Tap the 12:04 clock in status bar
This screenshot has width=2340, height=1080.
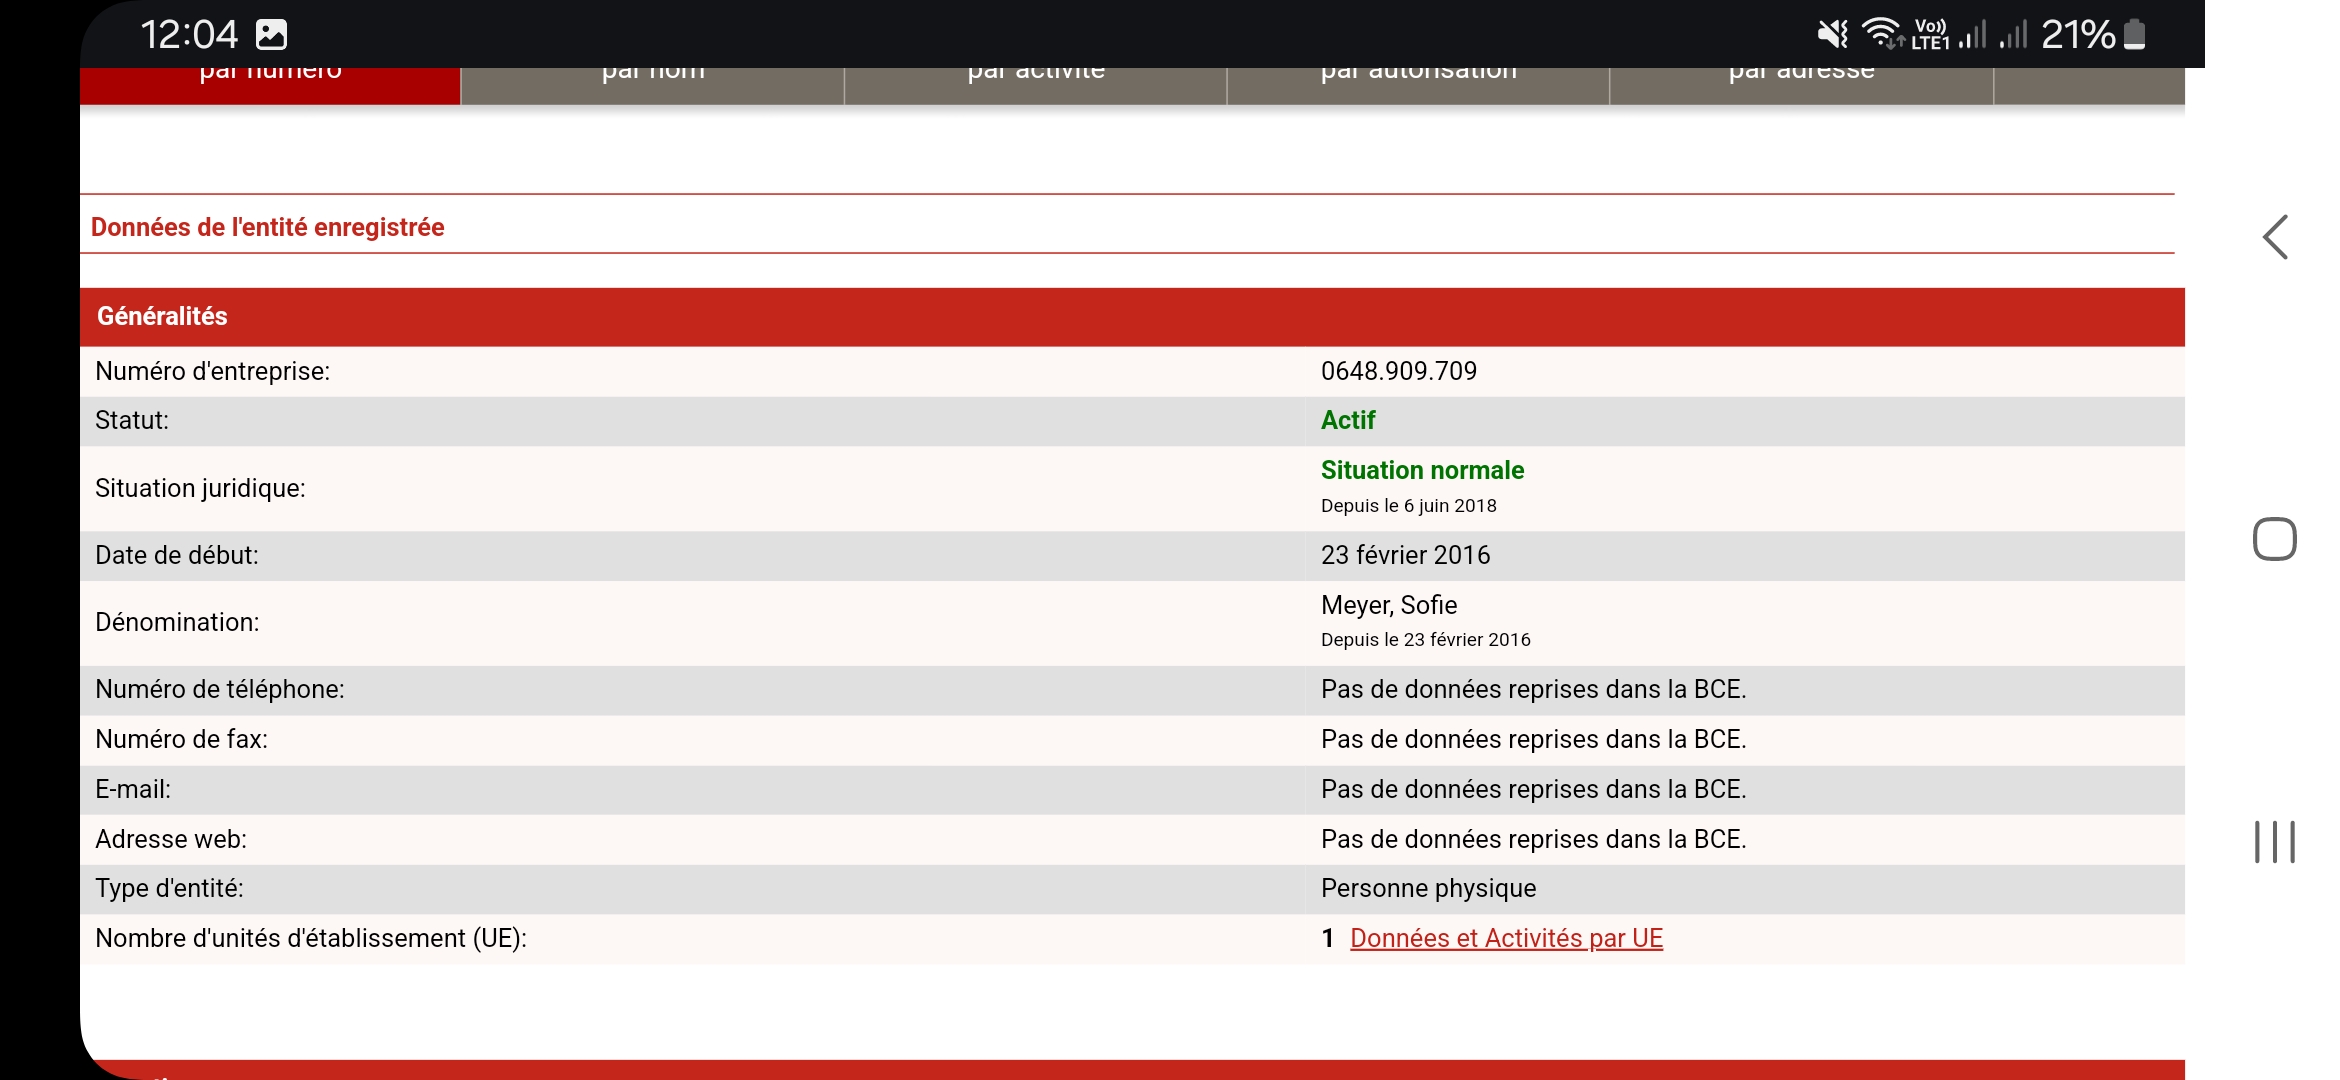[x=189, y=35]
